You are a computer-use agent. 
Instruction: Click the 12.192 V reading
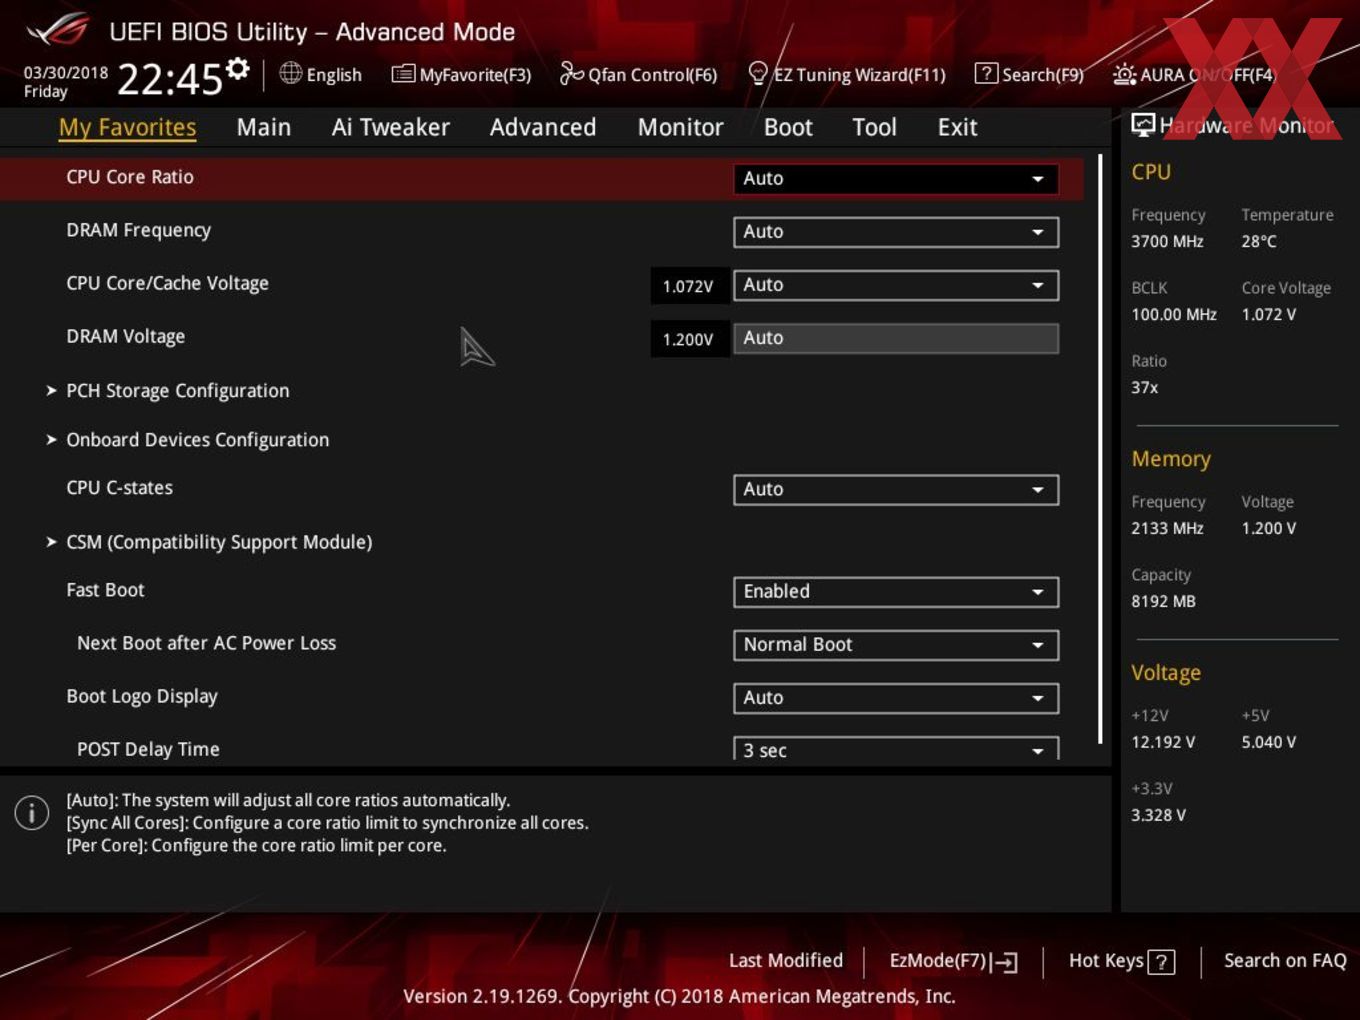click(x=1163, y=742)
